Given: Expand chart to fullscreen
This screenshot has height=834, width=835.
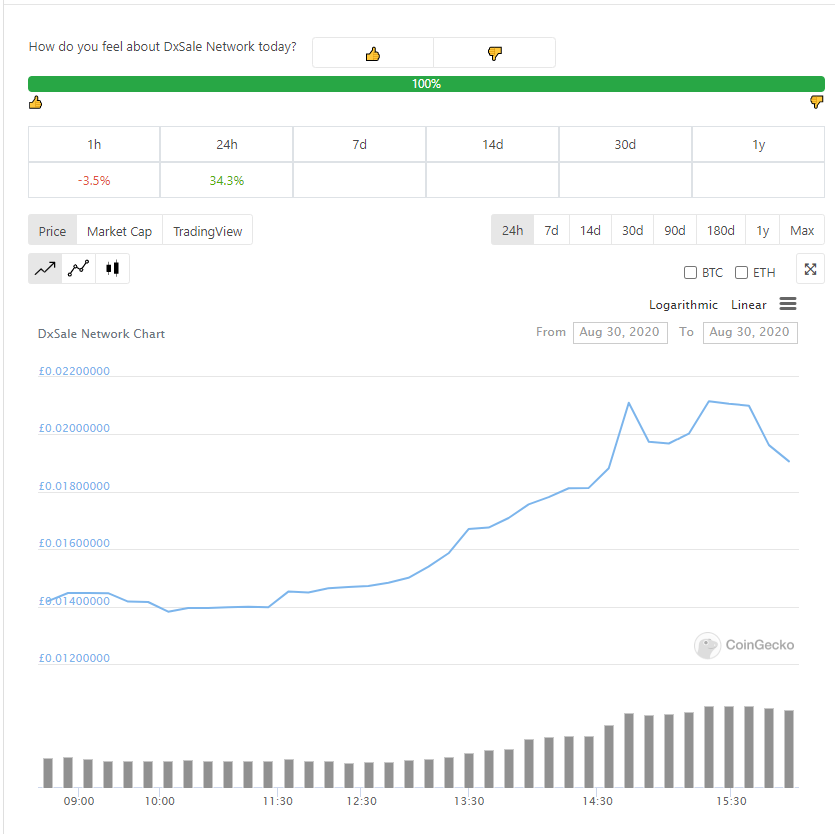Looking at the screenshot, I should (x=811, y=269).
